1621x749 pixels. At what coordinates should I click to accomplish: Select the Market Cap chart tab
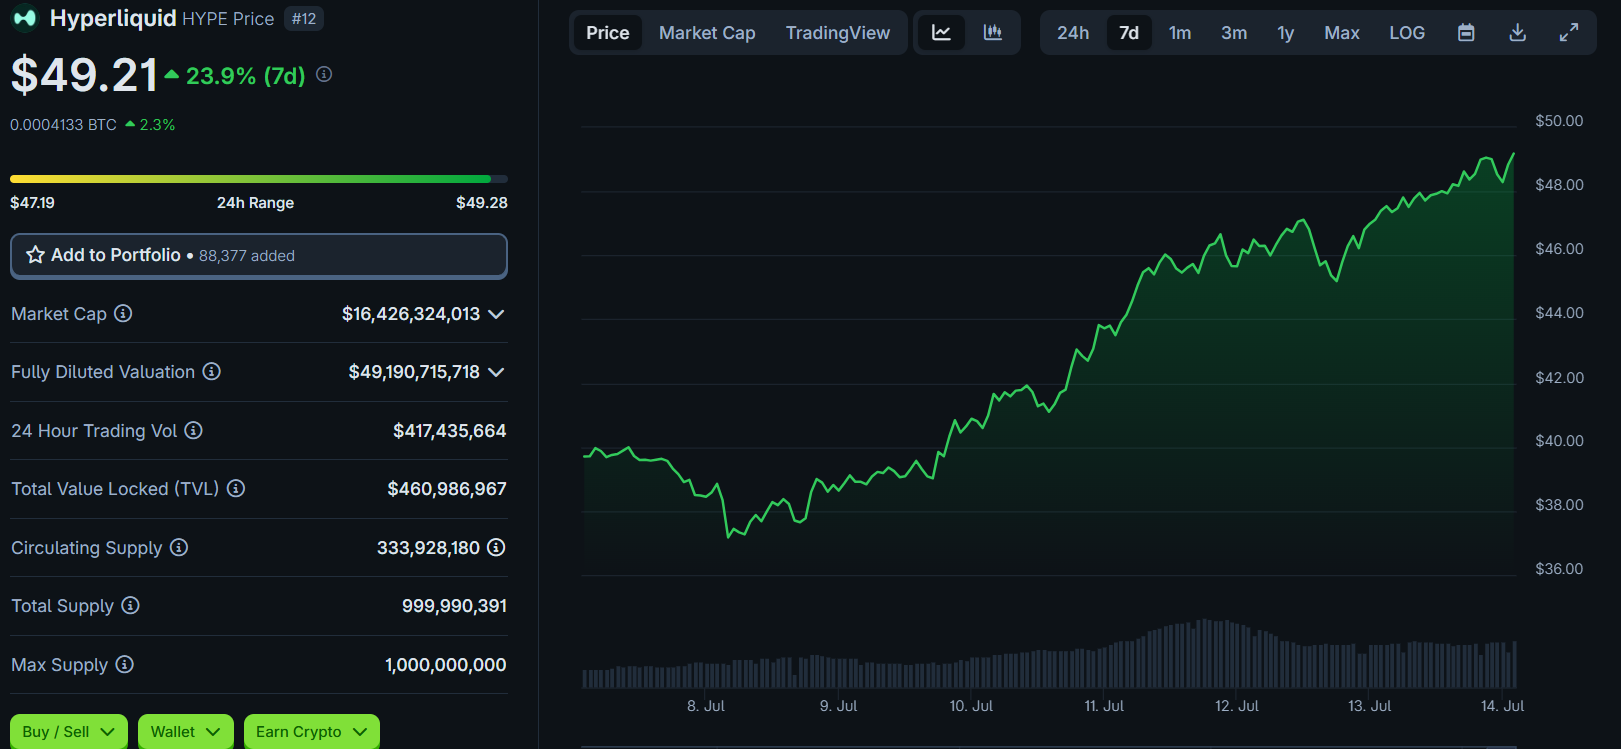tap(707, 33)
